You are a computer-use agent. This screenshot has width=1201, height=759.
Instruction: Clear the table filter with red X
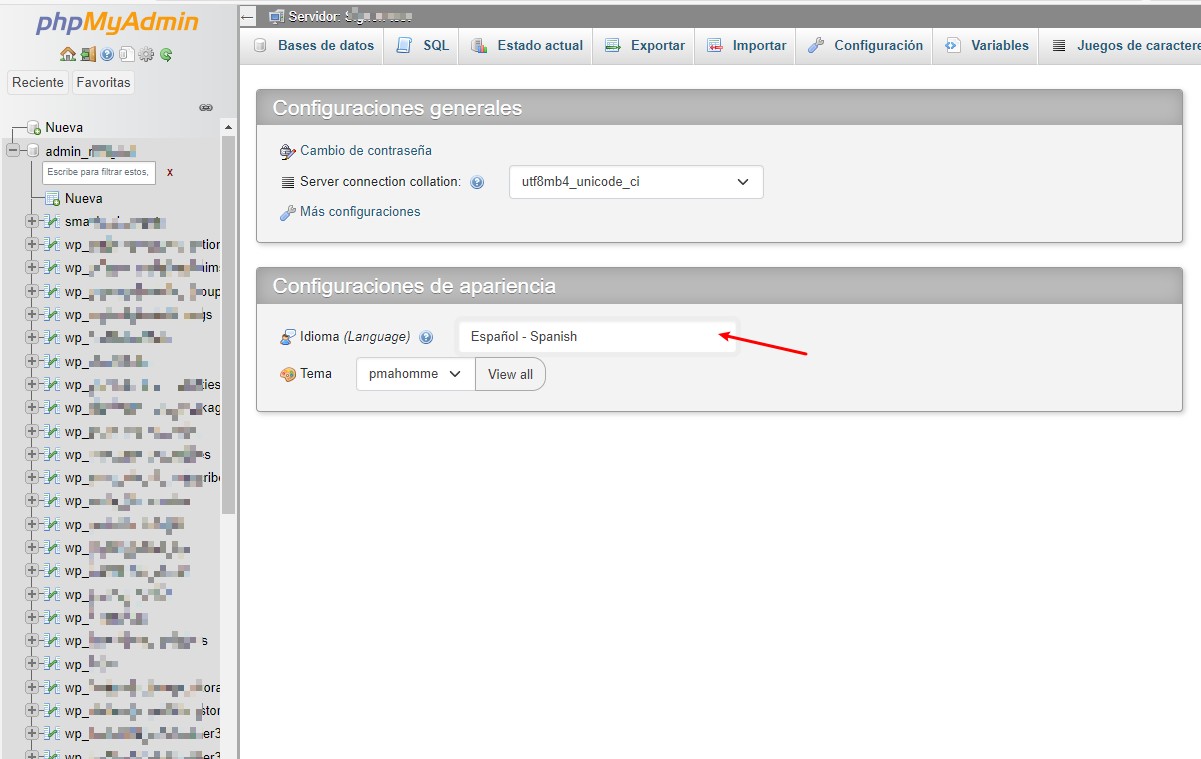(x=170, y=172)
